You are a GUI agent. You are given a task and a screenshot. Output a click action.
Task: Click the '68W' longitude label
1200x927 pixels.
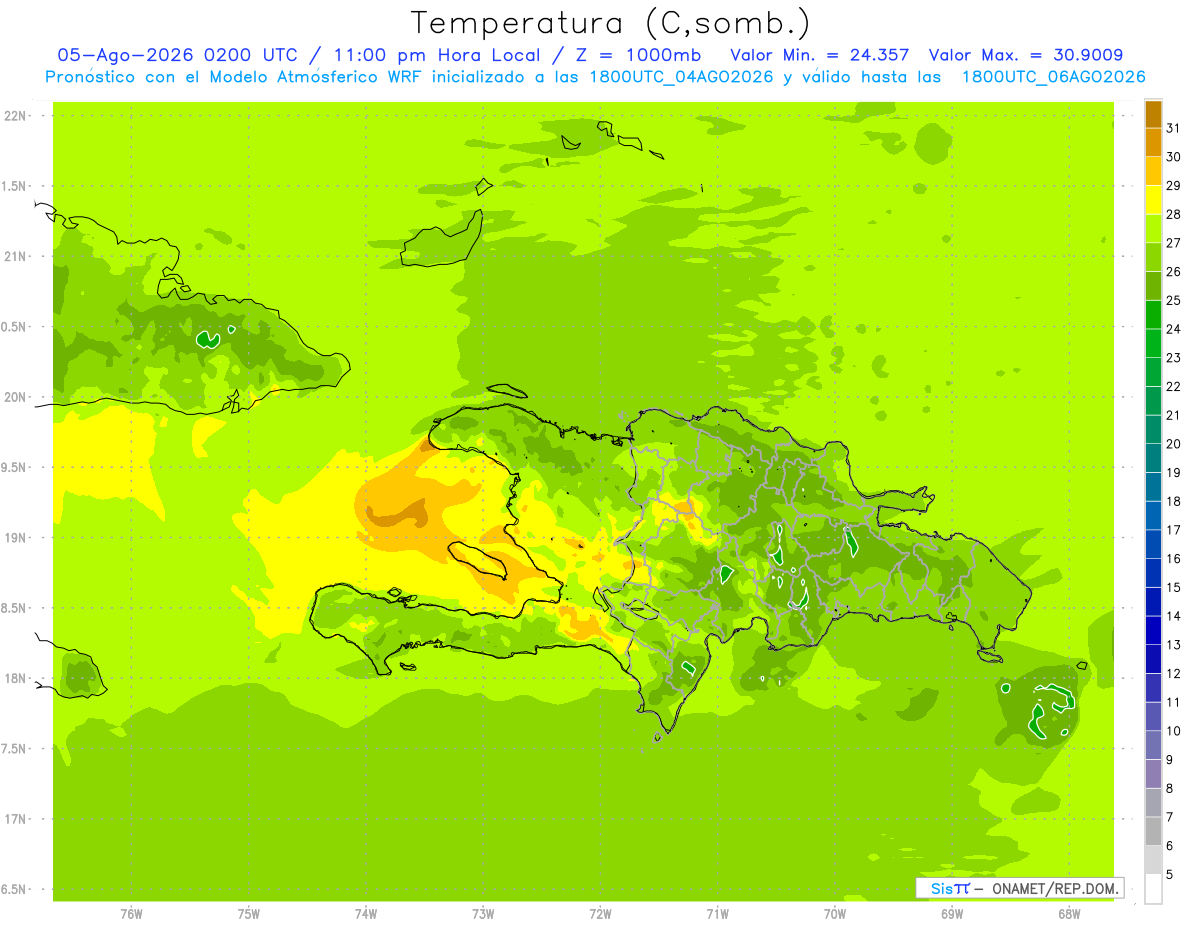(x=1068, y=913)
